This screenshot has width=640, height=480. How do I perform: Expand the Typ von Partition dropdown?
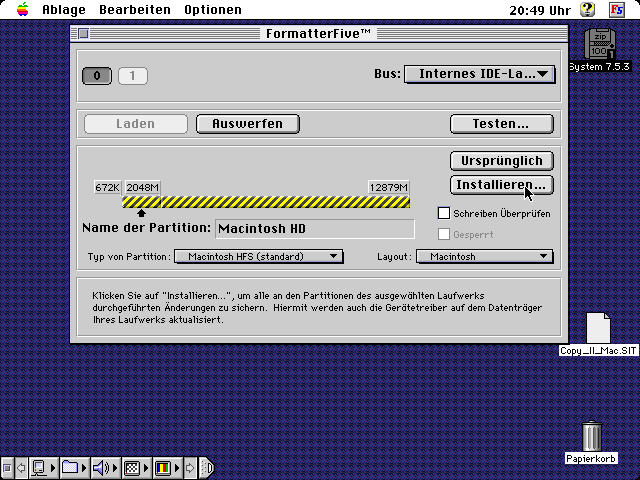(x=258, y=257)
